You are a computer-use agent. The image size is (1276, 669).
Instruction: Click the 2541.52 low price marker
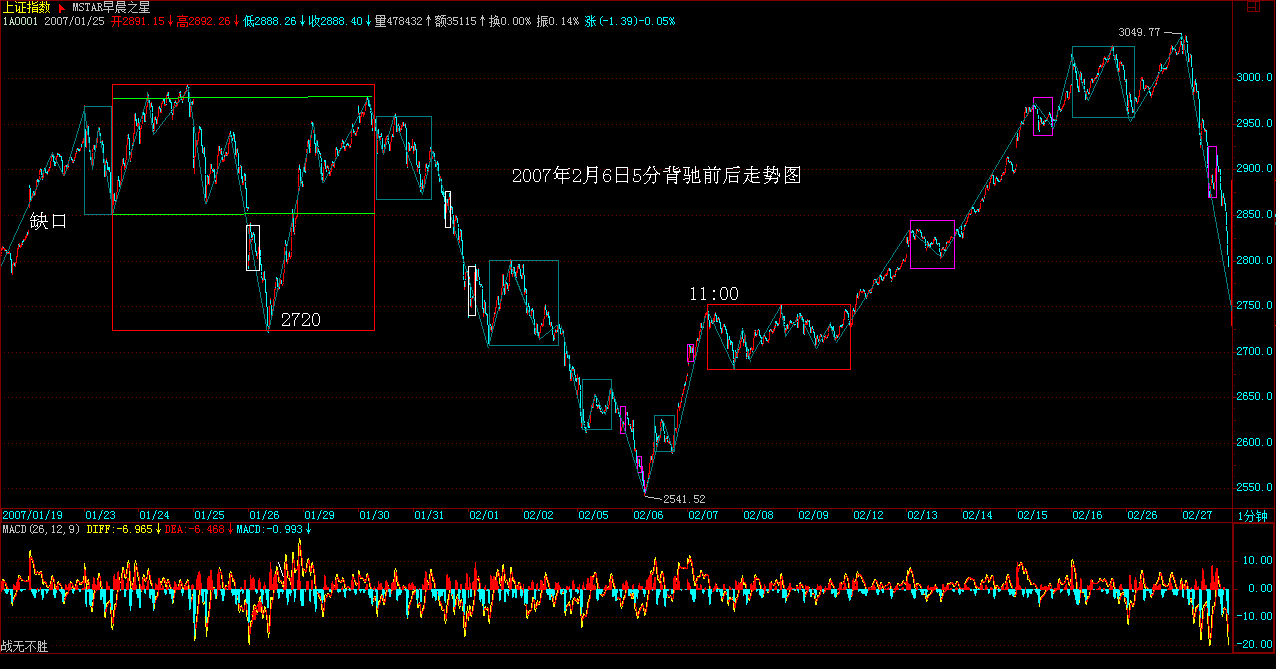[684, 499]
